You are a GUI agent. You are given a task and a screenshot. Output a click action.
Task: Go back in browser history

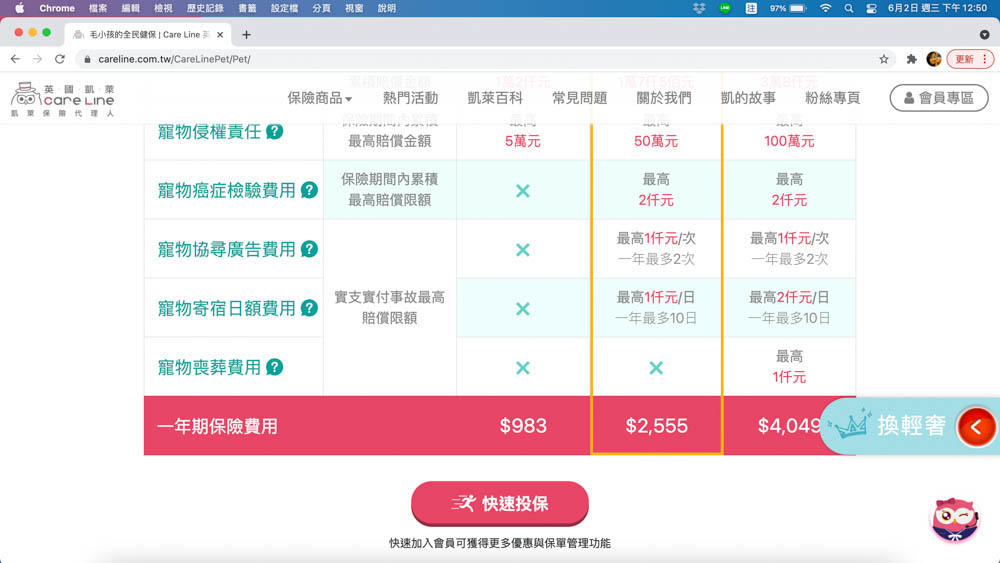(x=15, y=59)
